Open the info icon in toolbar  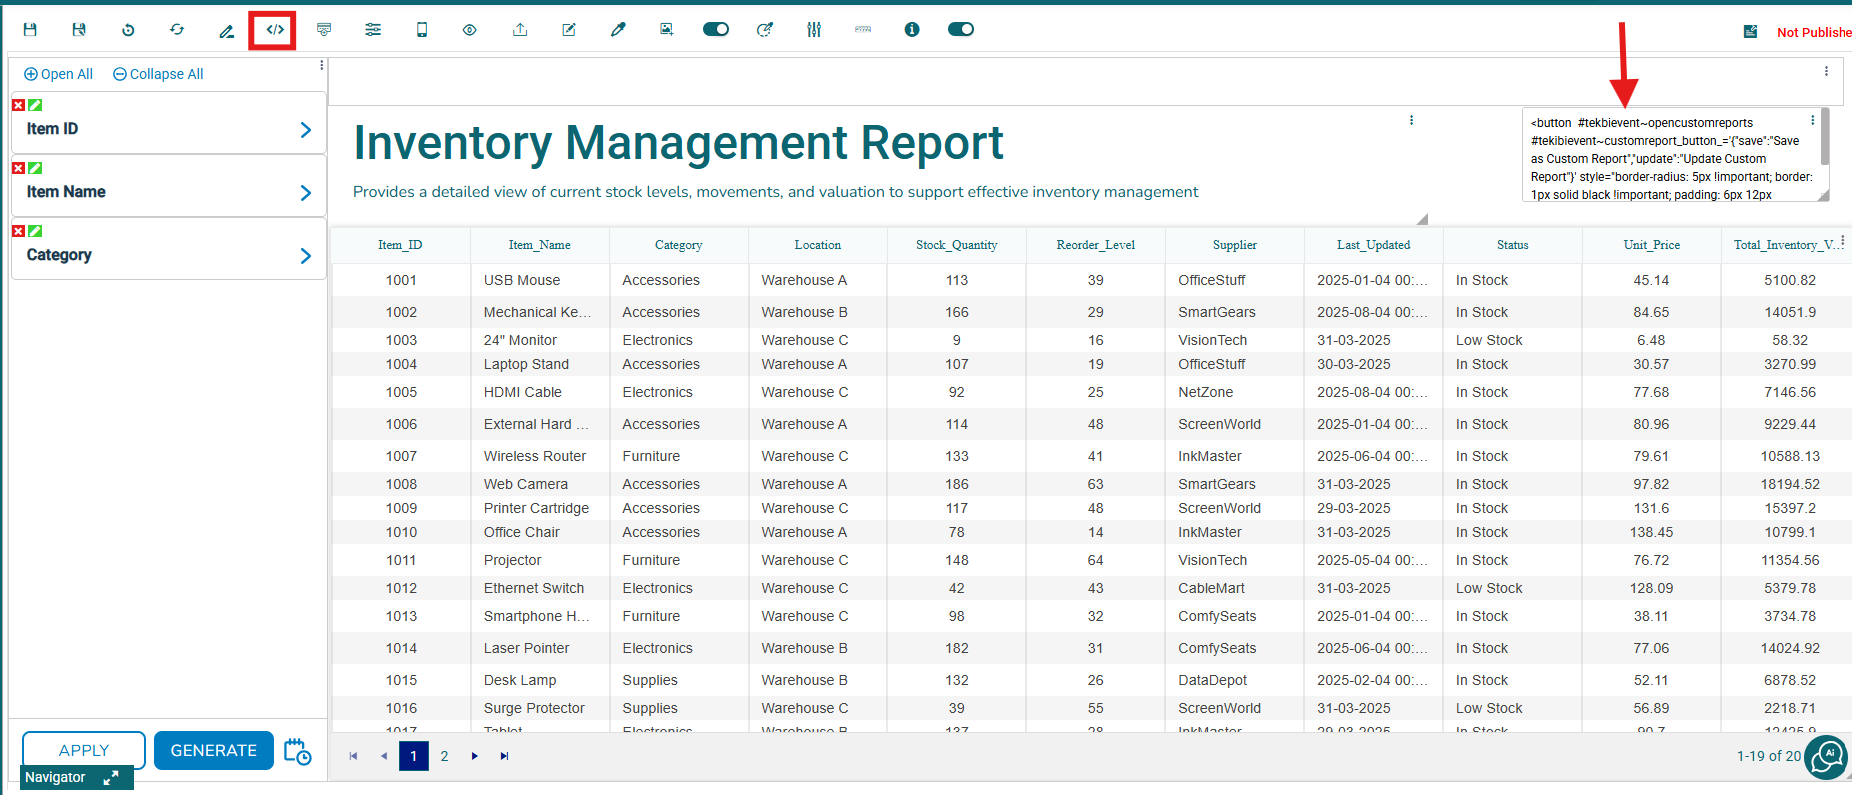click(x=912, y=30)
